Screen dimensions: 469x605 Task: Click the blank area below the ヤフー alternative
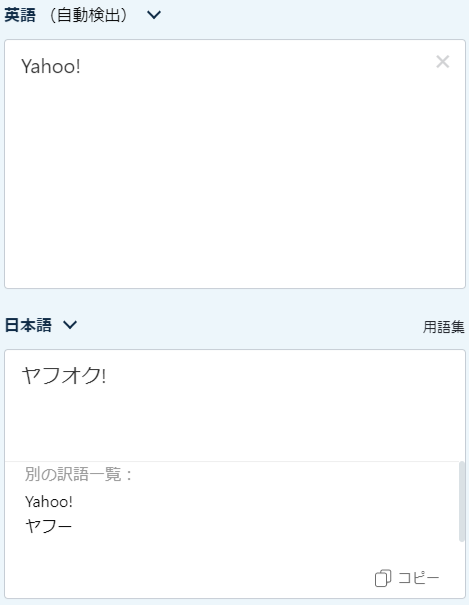coord(193,552)
